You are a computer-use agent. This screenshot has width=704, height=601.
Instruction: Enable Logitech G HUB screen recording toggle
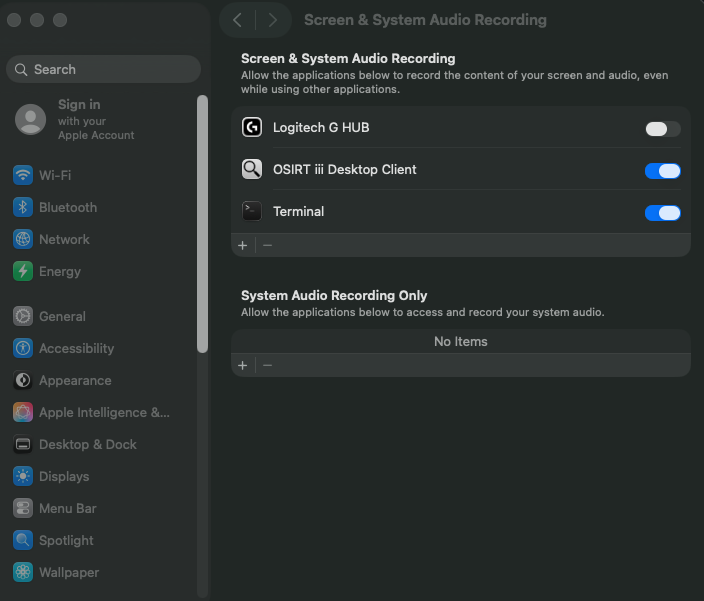click(662, 129)
